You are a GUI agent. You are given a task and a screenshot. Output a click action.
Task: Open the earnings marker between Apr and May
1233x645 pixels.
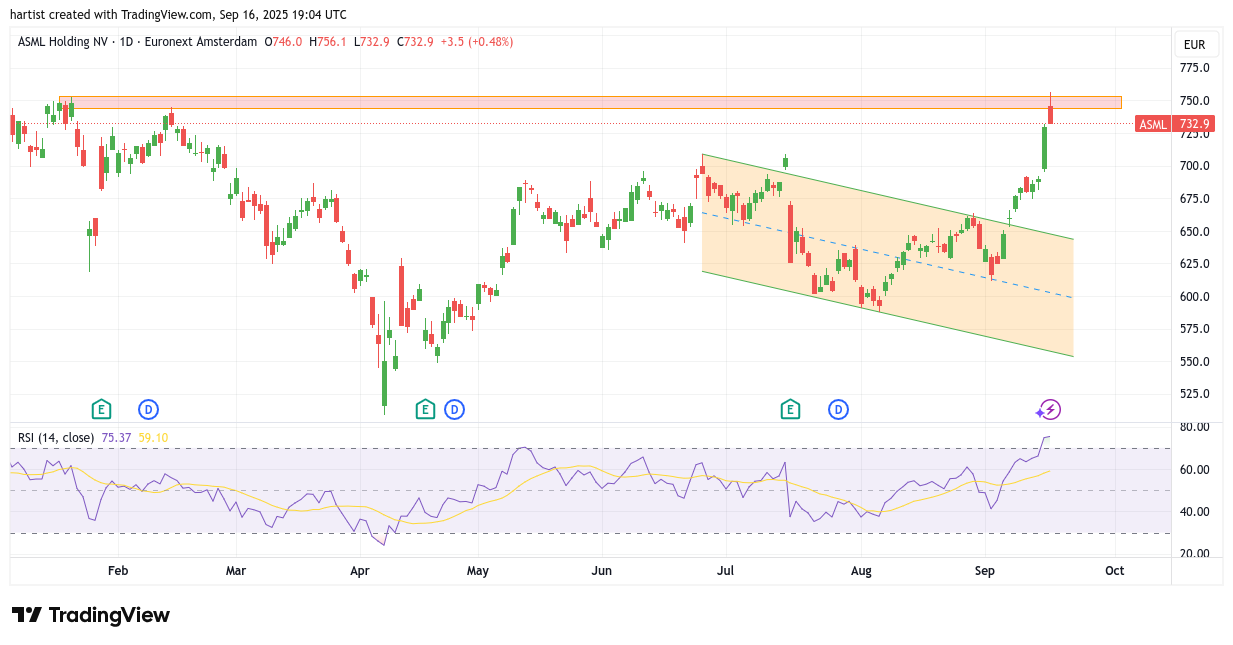425,409
